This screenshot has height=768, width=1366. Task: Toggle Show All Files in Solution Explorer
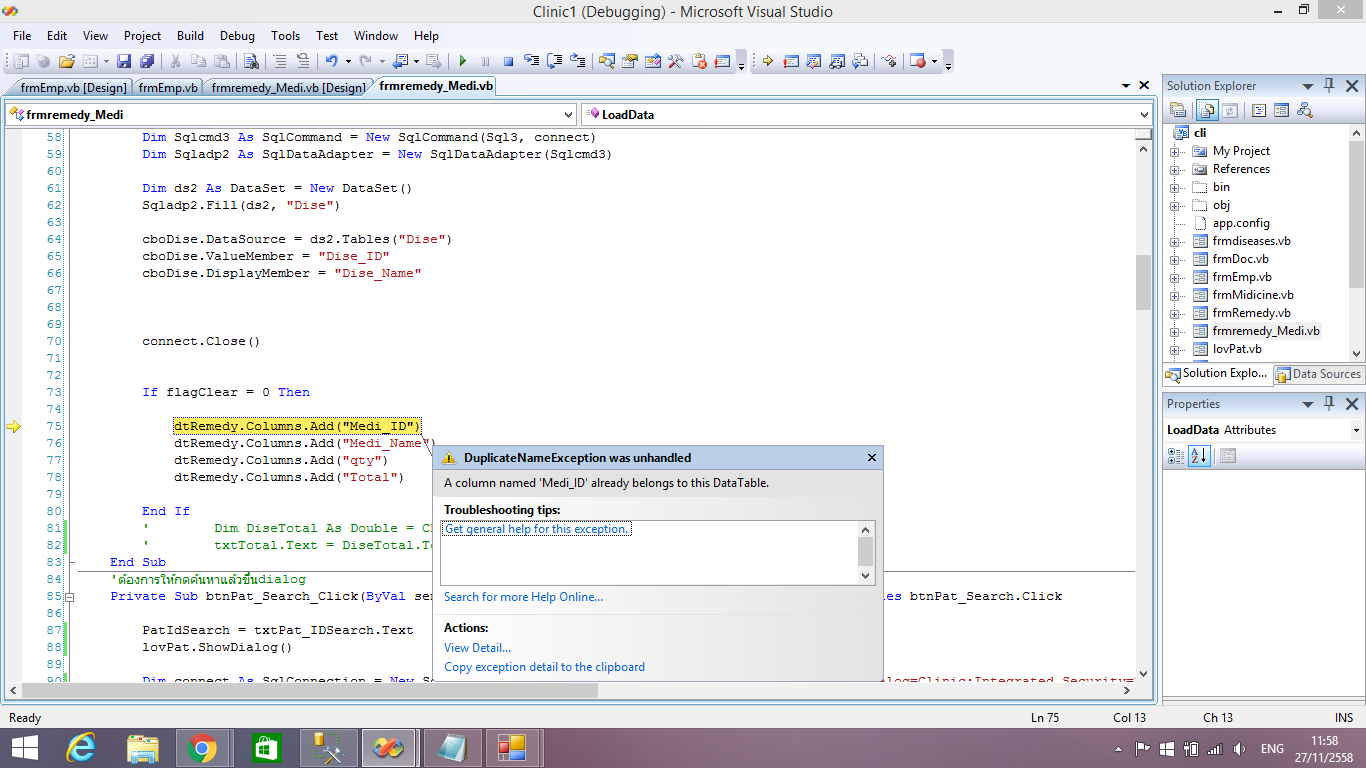tap(1207, 110)
